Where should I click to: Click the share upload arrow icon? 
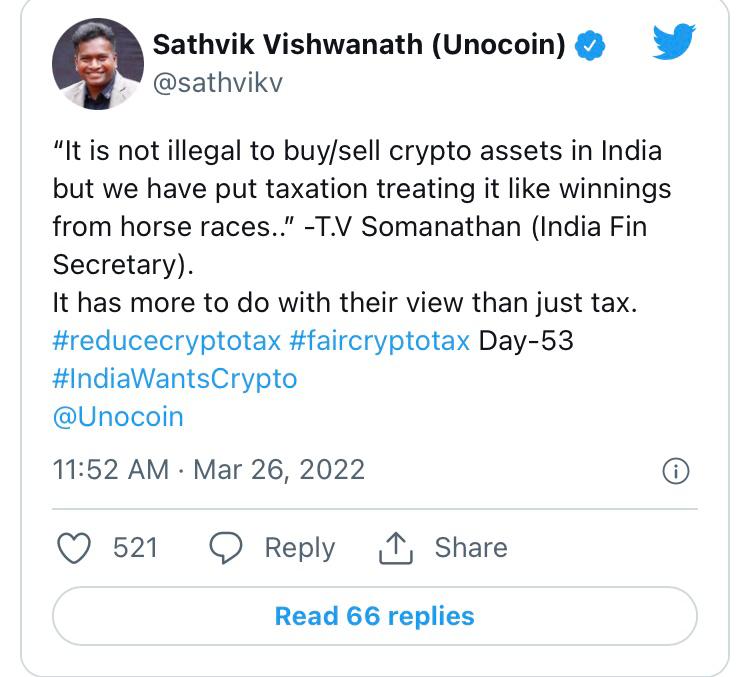[x=397, y=548]
